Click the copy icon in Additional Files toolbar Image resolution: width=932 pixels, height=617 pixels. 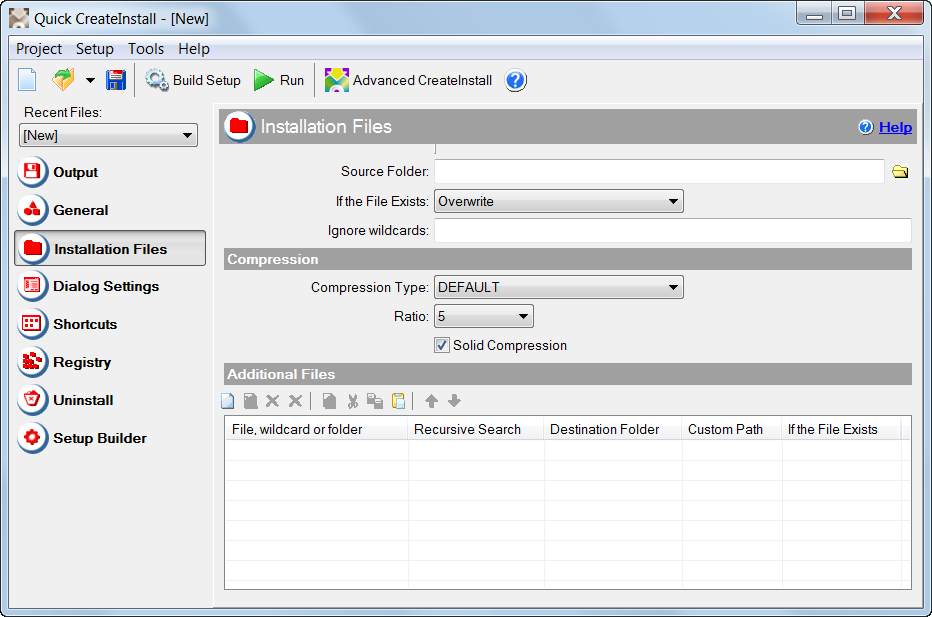click(x=374, y=401)
